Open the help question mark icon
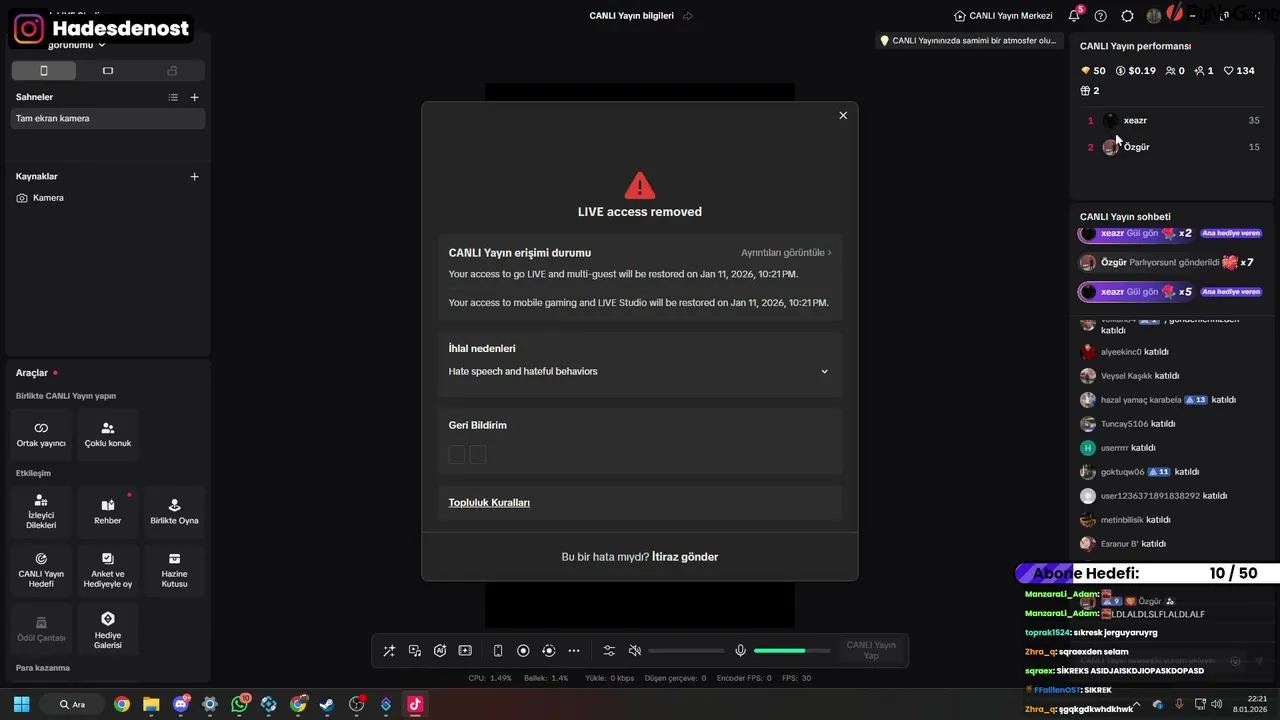1280x720 pixels. (1101, 16)
